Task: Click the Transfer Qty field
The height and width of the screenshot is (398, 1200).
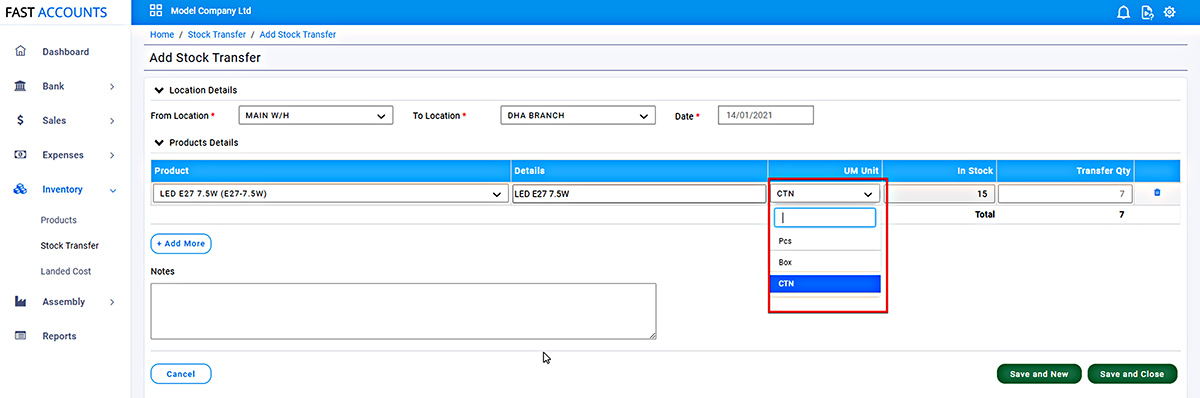Action: (1066, 194)
